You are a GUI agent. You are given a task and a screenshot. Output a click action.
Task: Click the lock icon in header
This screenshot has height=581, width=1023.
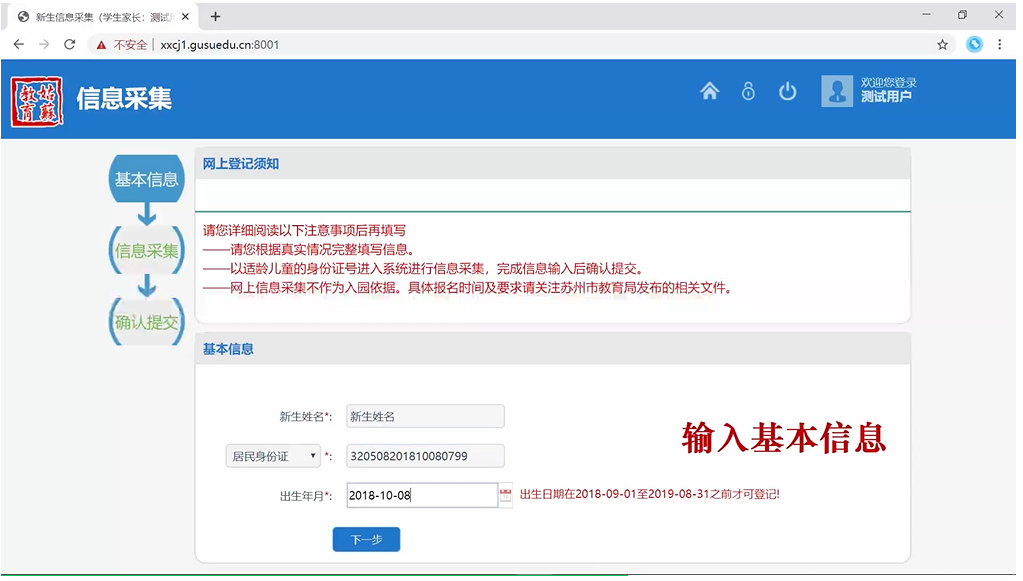pyautogui.click(x=748, y=91)
